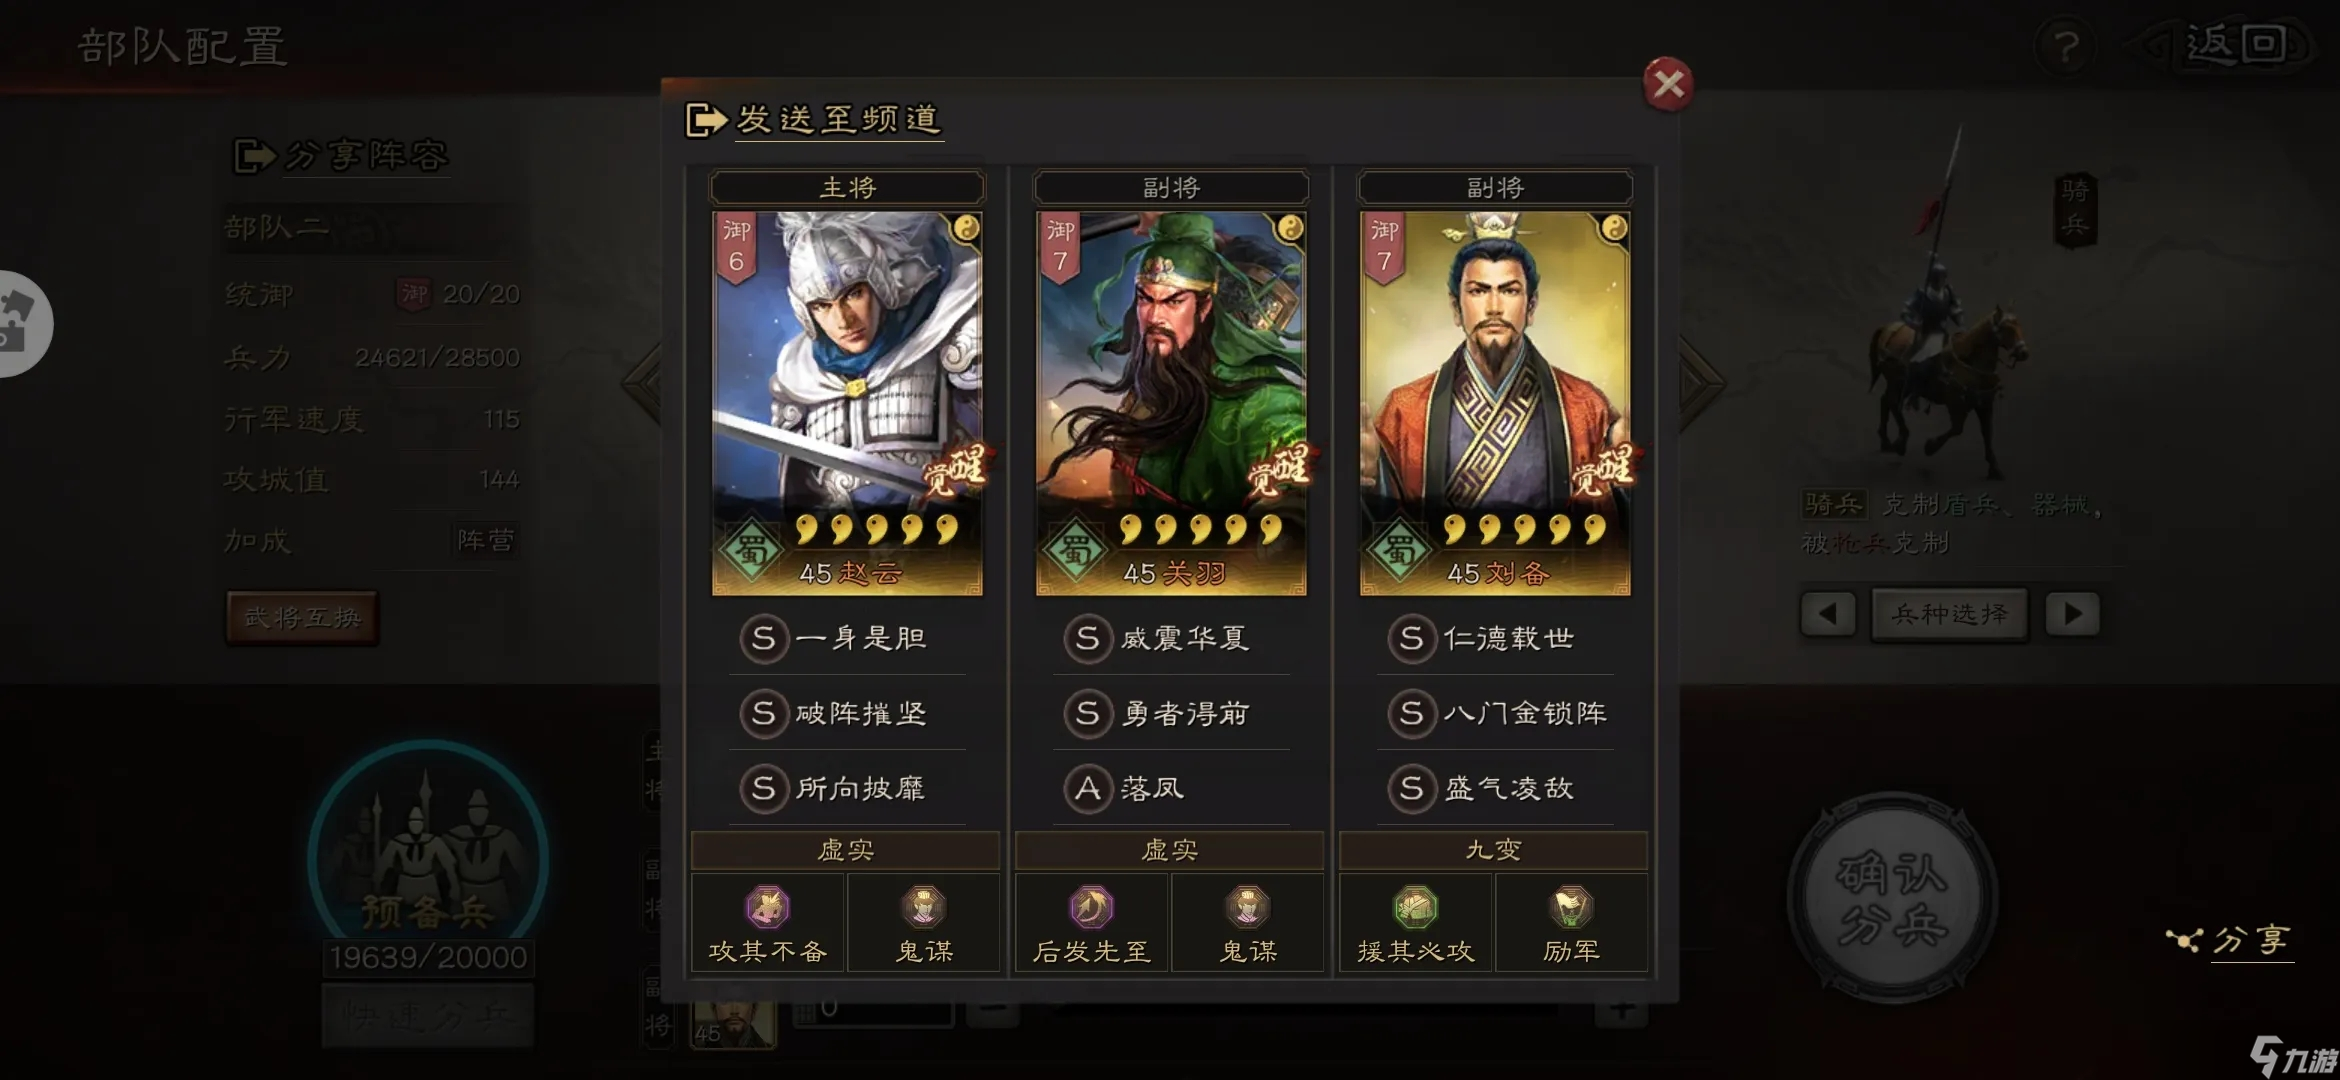Image resolution: width=2340 pixels, height=1080 pixels.
Task: Click 鬼谋 icon under 赵云
Action: pos(924,908)
